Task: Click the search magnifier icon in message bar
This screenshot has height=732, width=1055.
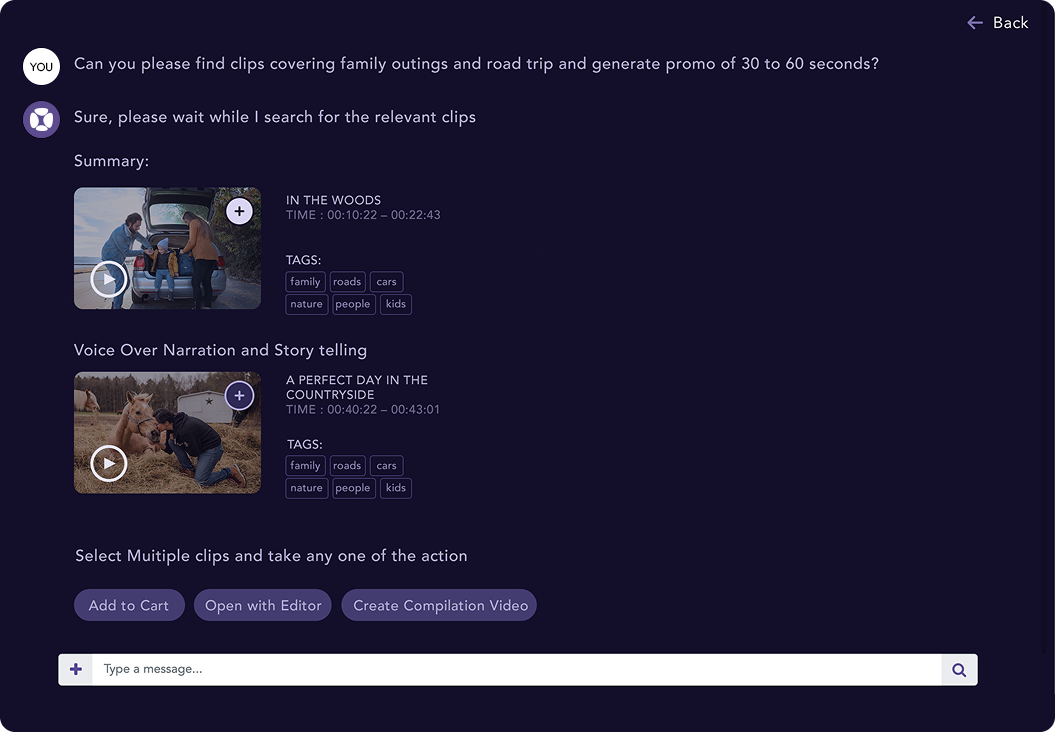Action: 959,669
